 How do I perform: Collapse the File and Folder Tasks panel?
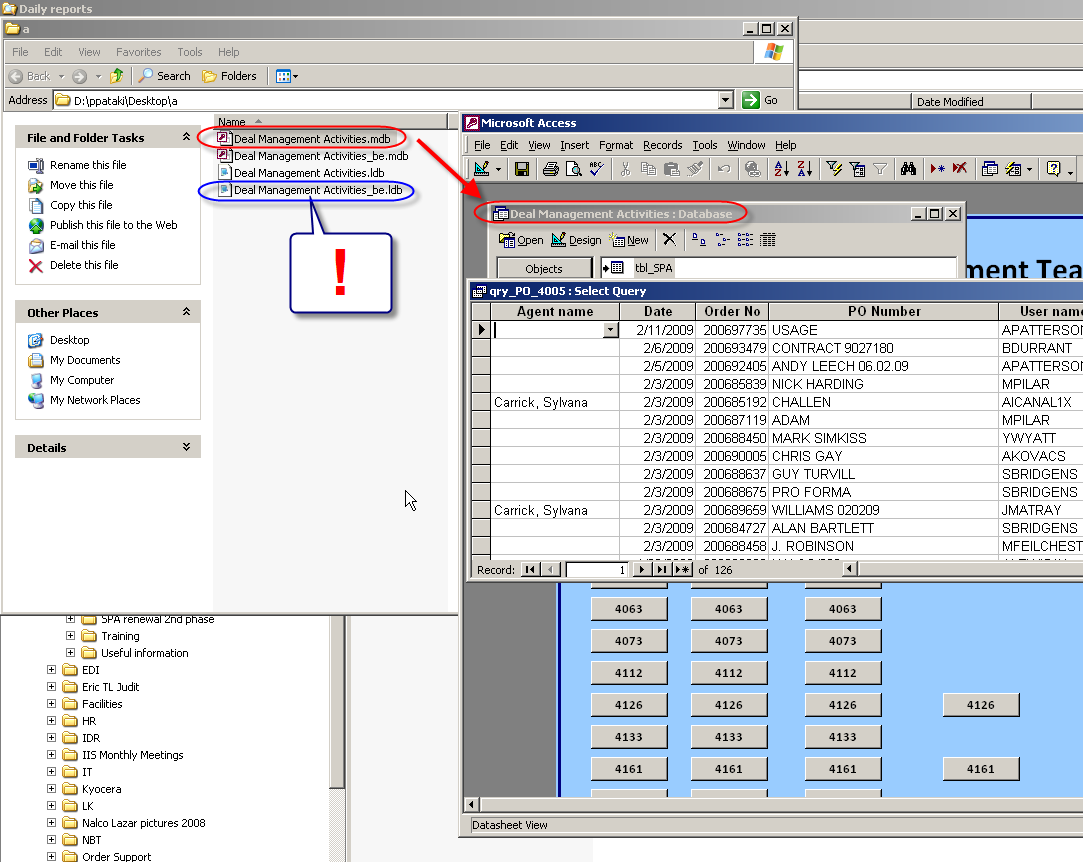pyautogui.click(x=186, y=138)
